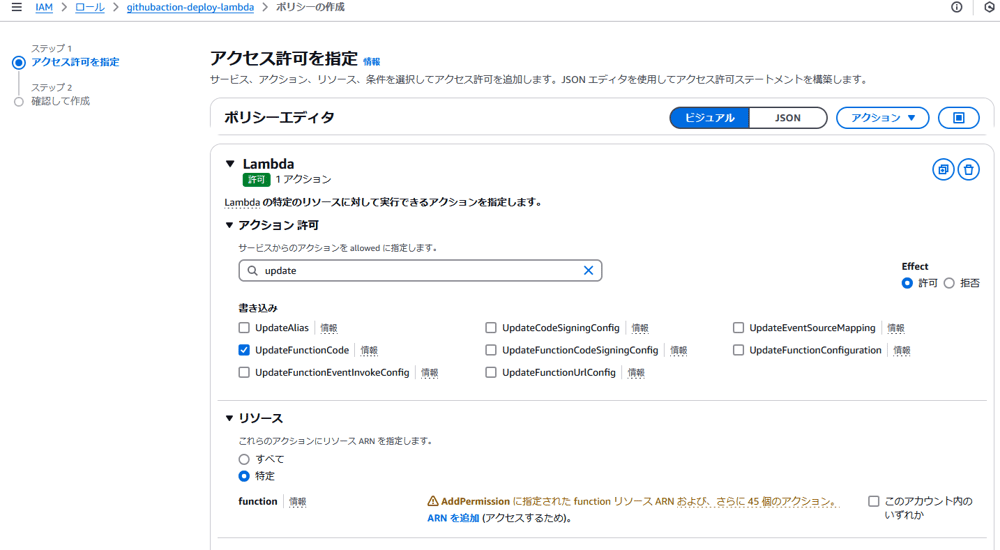Select the 許可 Effect radio button
The width and height of the screenshot is (1000, 550).
pos(907,283)
